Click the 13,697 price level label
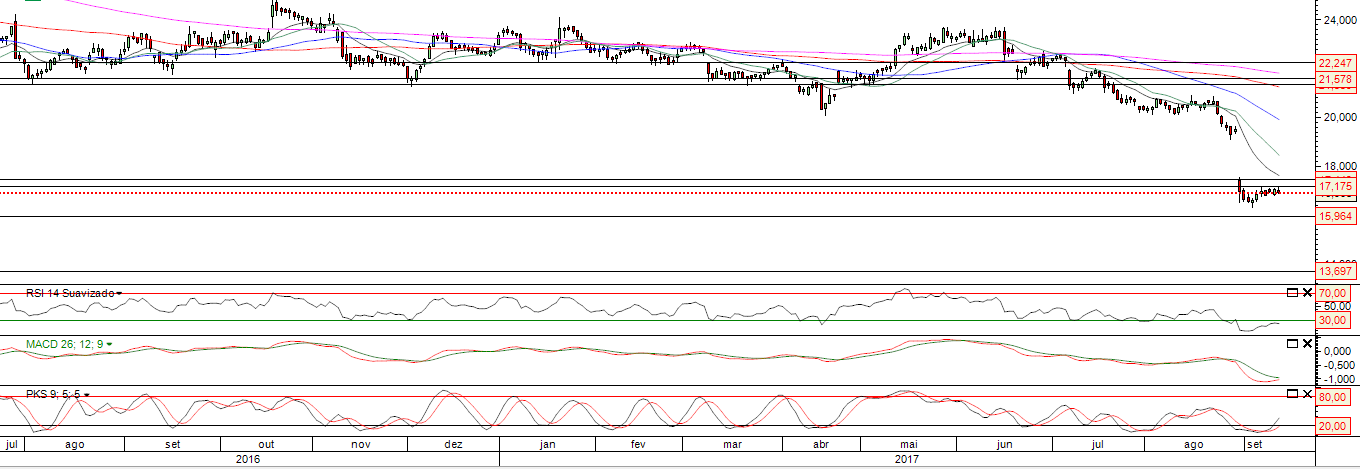 coord(1336,271)
